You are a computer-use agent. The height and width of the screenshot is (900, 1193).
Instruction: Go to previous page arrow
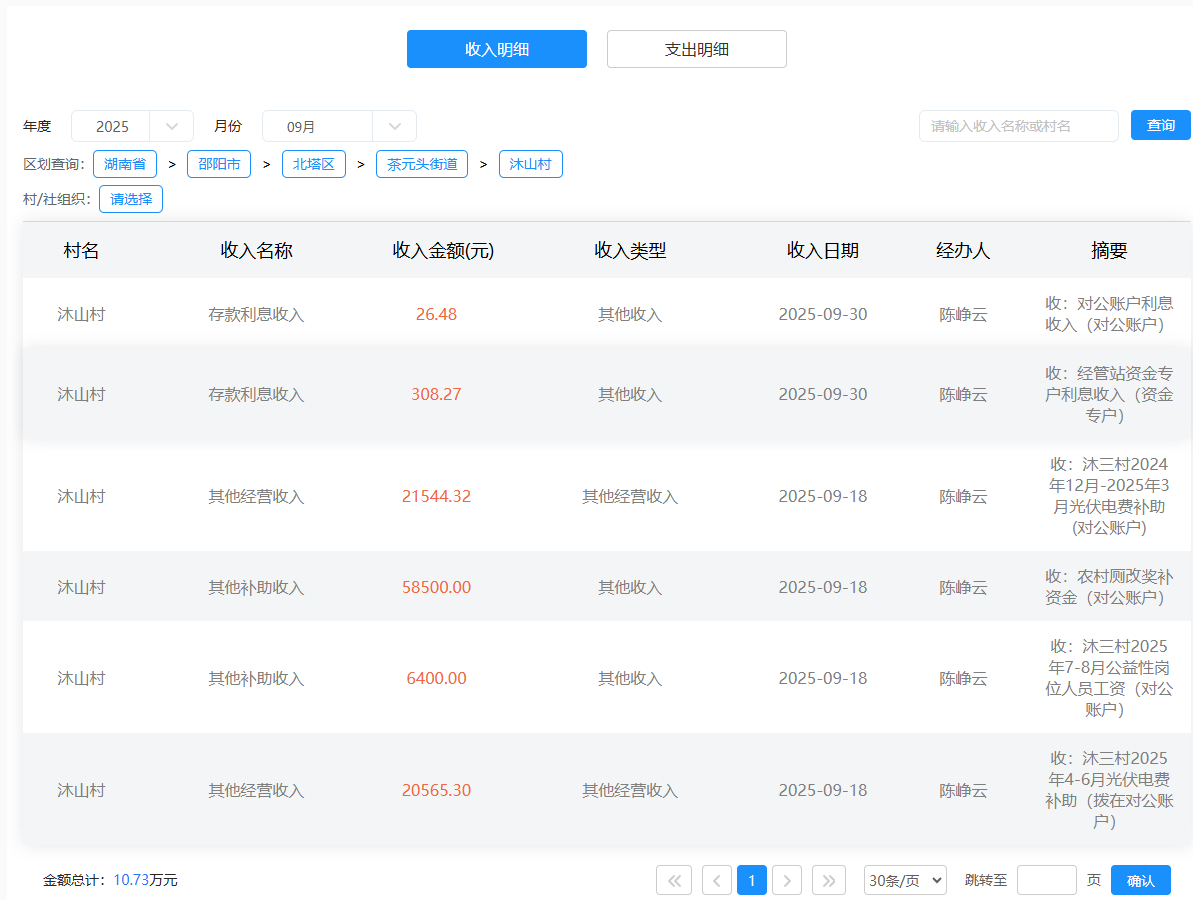tap(717, 880)
